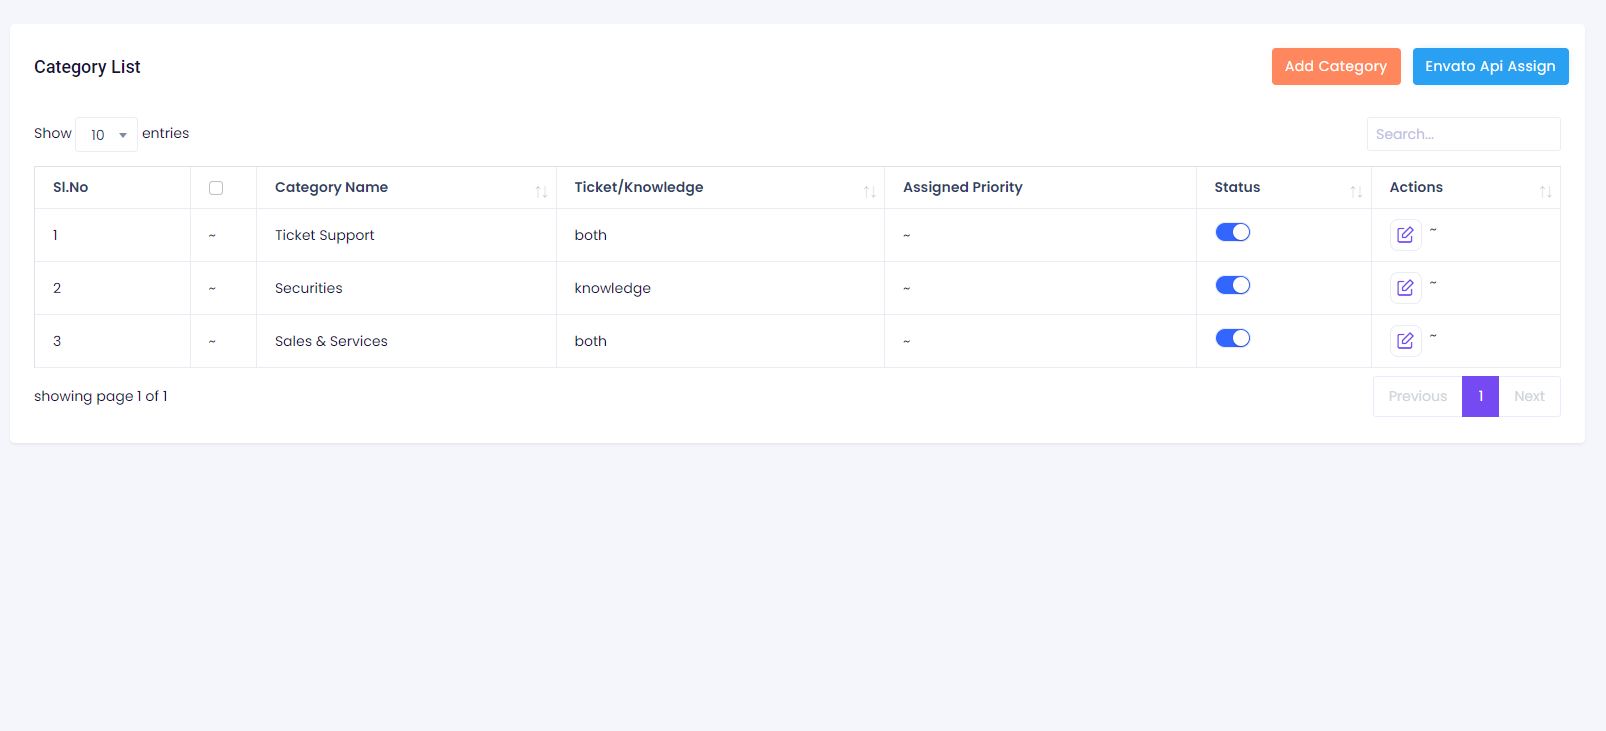
Task: Toggle status for Ticket Support
Action: pos(1232,232)
